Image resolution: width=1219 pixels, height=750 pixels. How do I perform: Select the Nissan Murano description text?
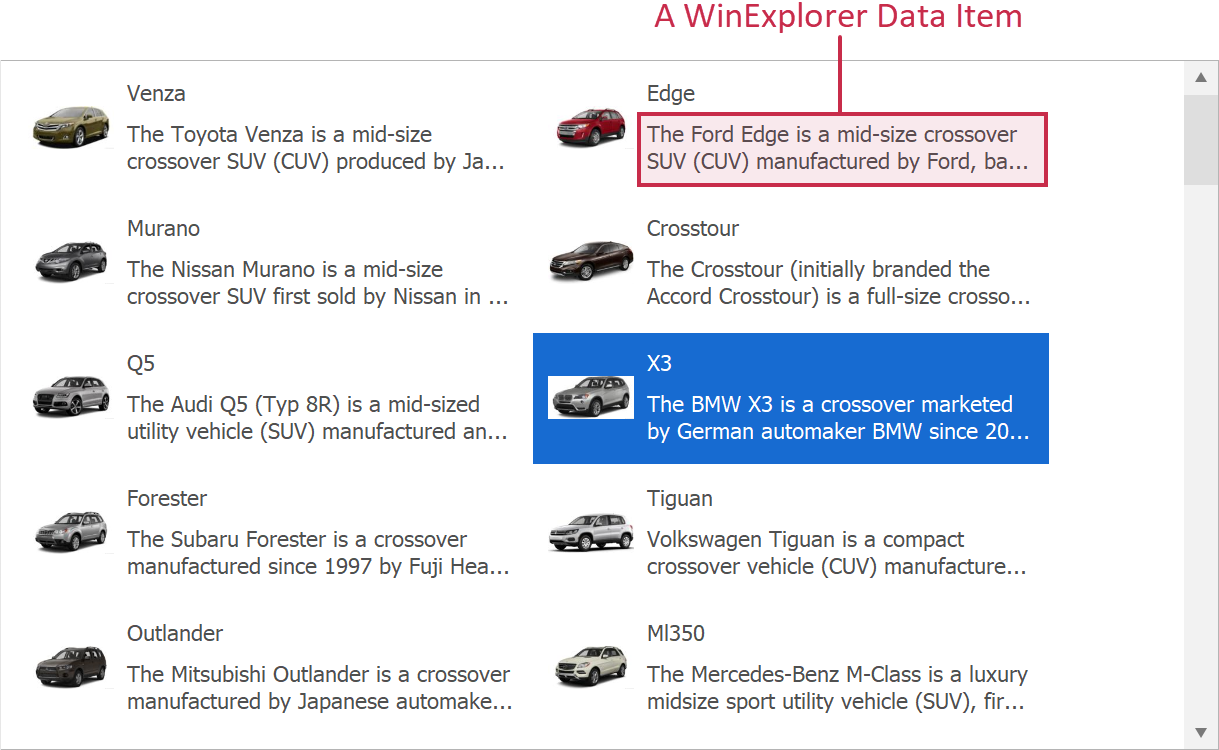[x=318, y=283]
